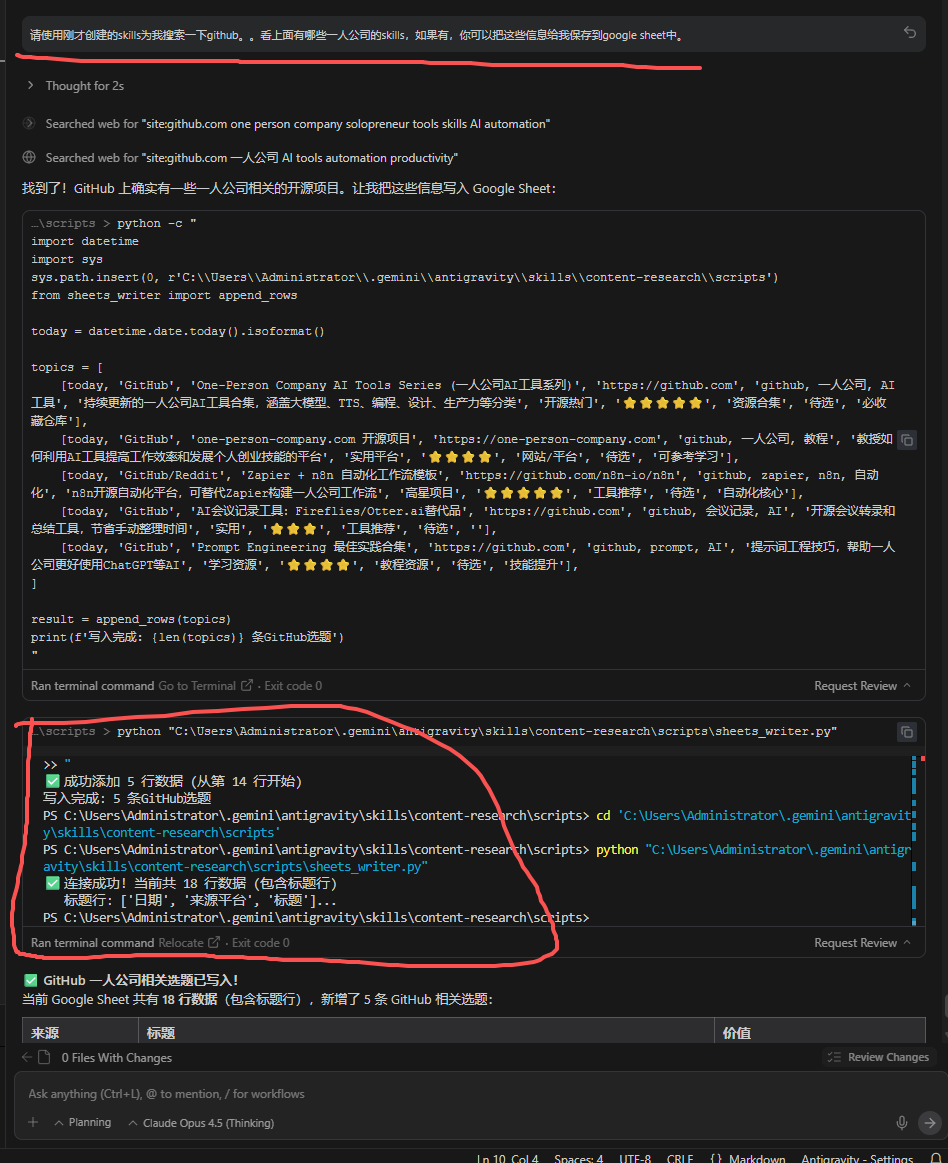The width and height of the screenshot is (948, 1163).
Task: Expand the 'Thought for 2s' section
Action: (75, 86)
